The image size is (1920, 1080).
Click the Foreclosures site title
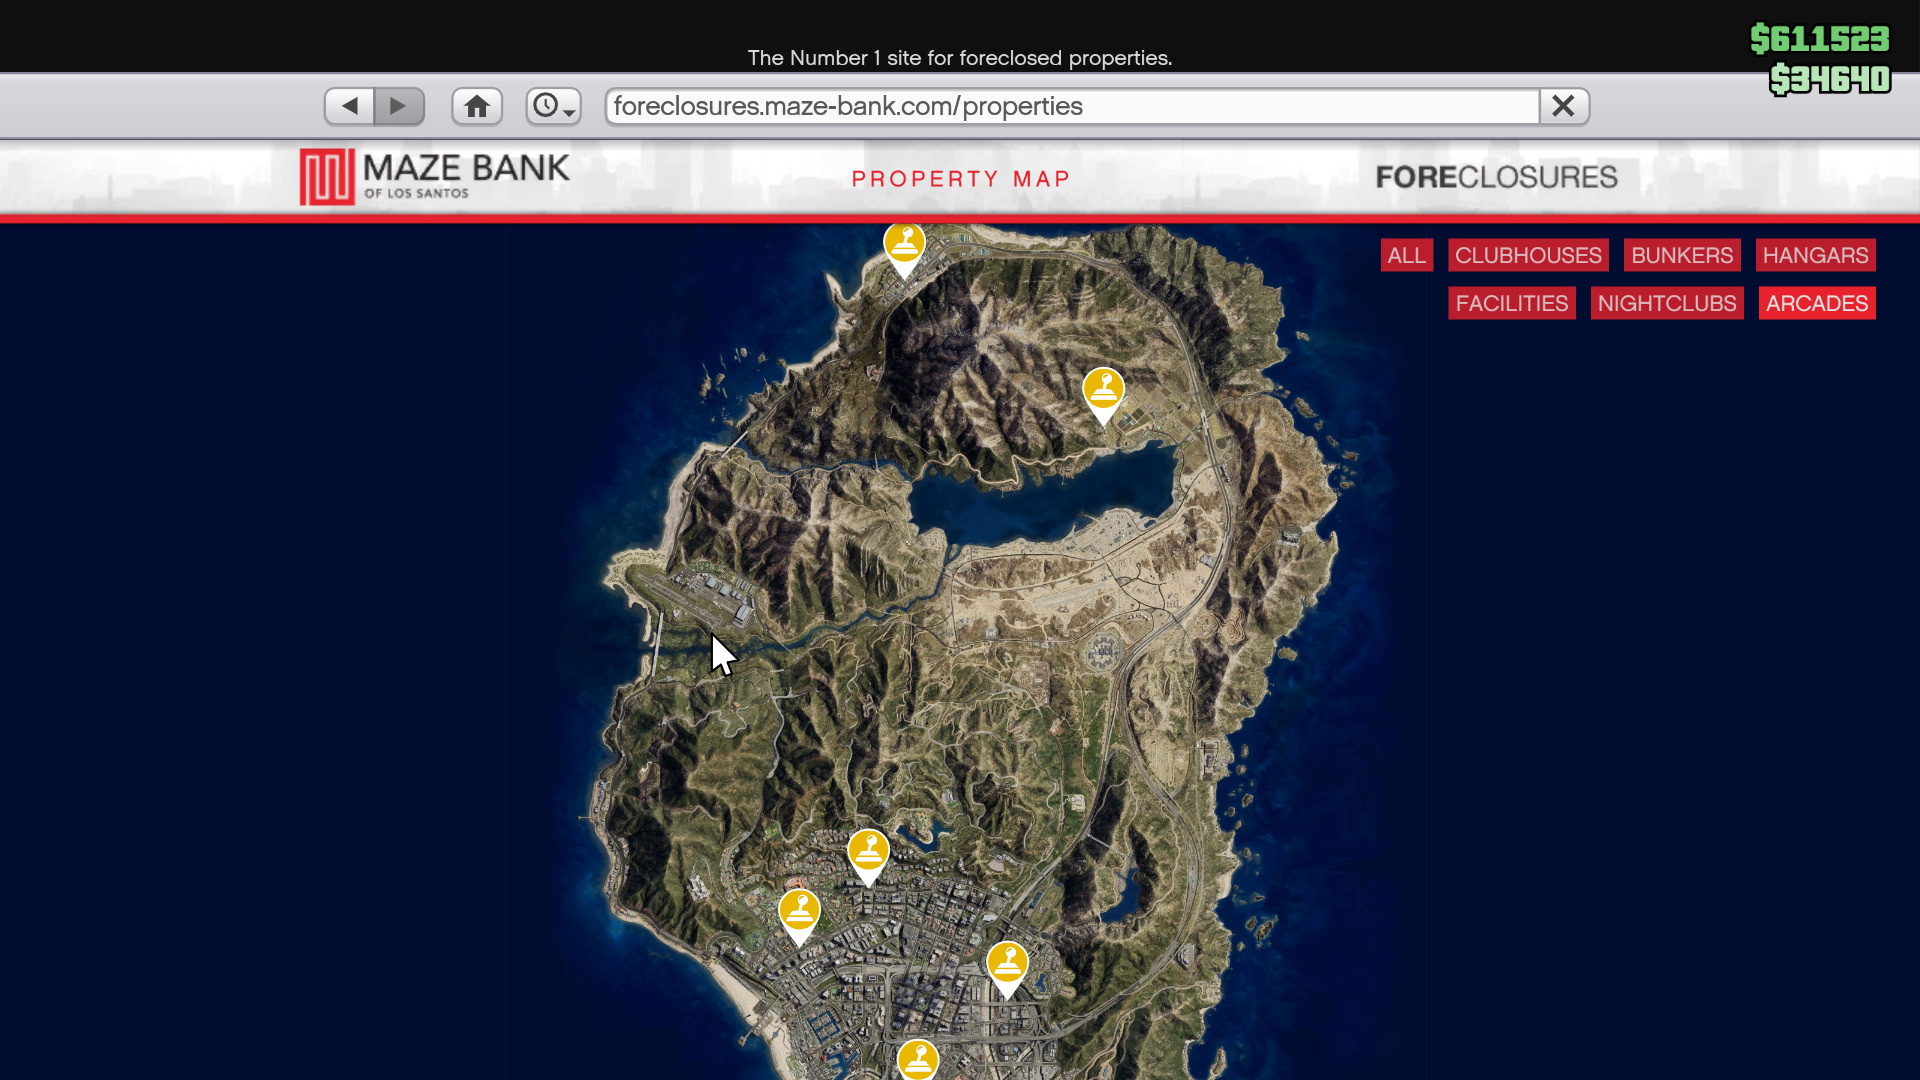(x=1496, y=177)
